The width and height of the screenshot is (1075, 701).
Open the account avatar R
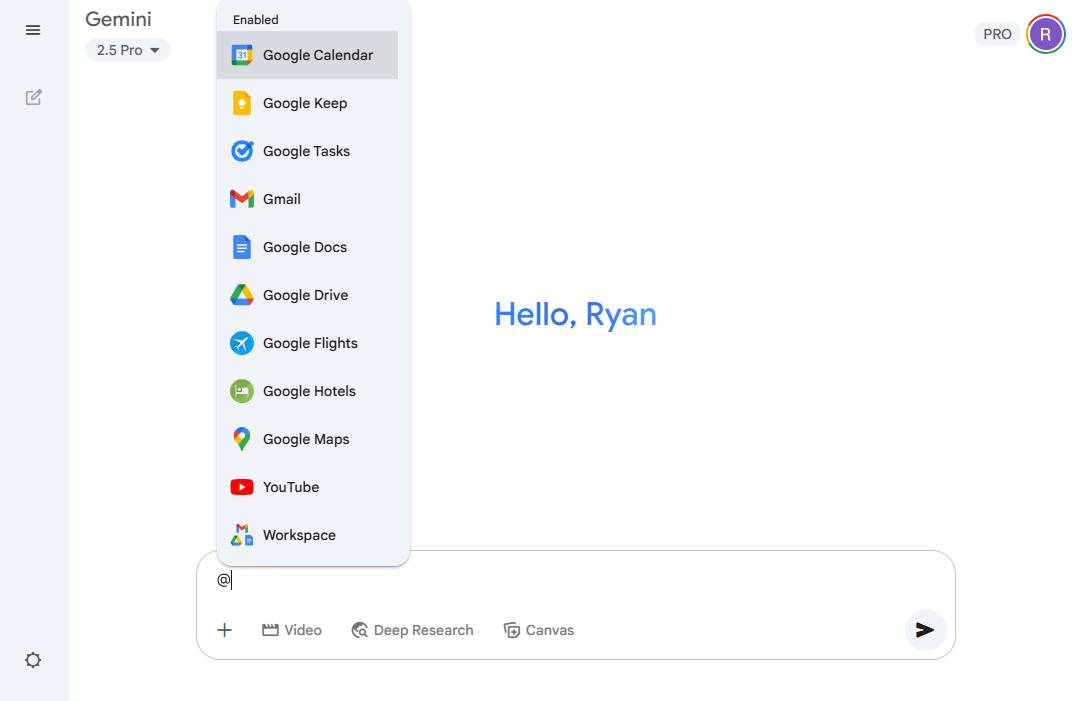click(1045, 34)
